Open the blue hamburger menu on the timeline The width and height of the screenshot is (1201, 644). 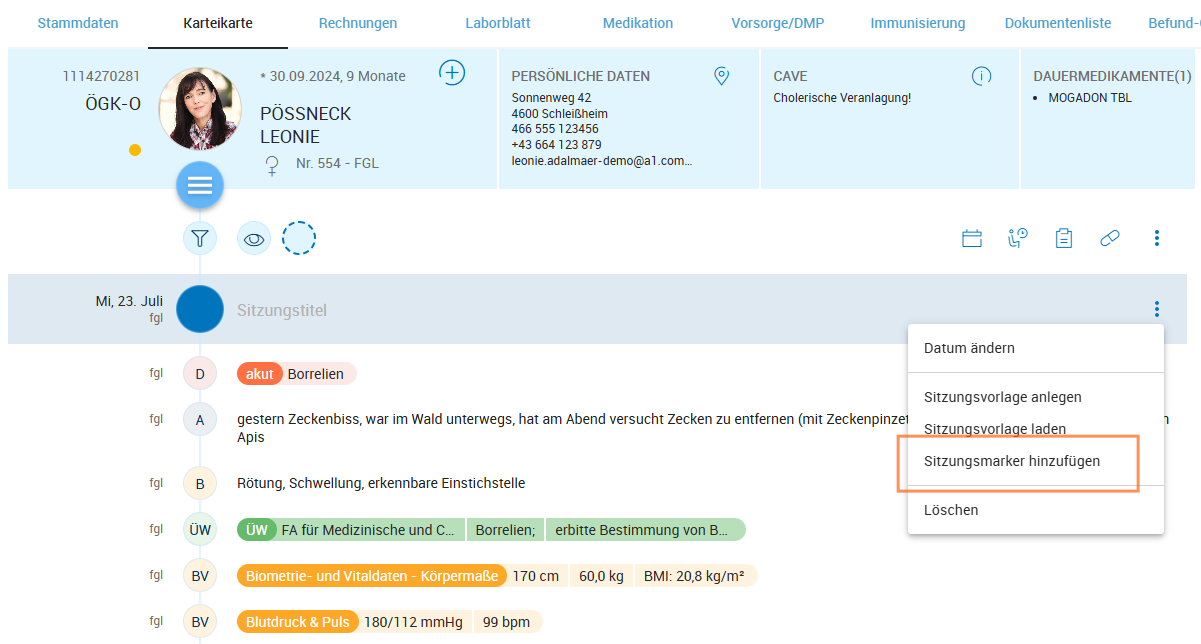pyautogui.click(x=199, y=185)
